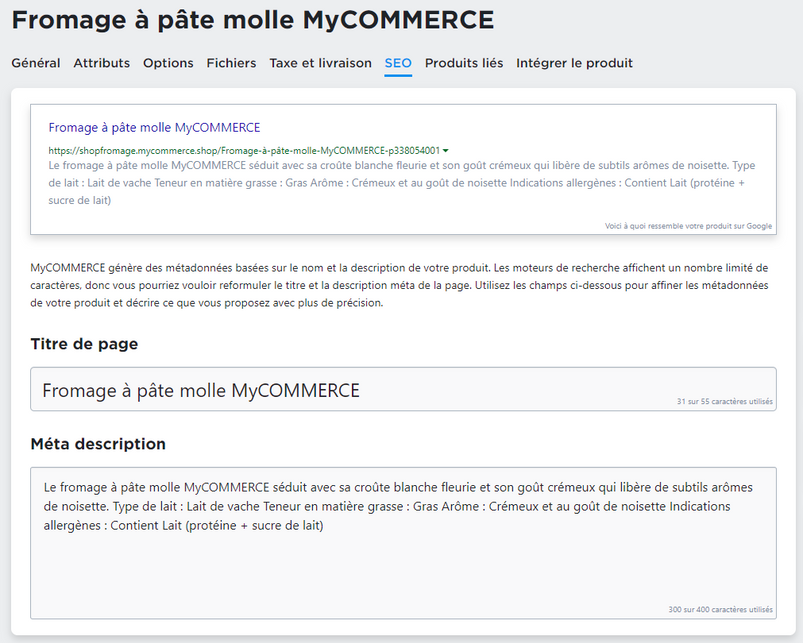Expand the small arrow after preview URL
Viewport: 803px width, 643px height.
[446, 151]
